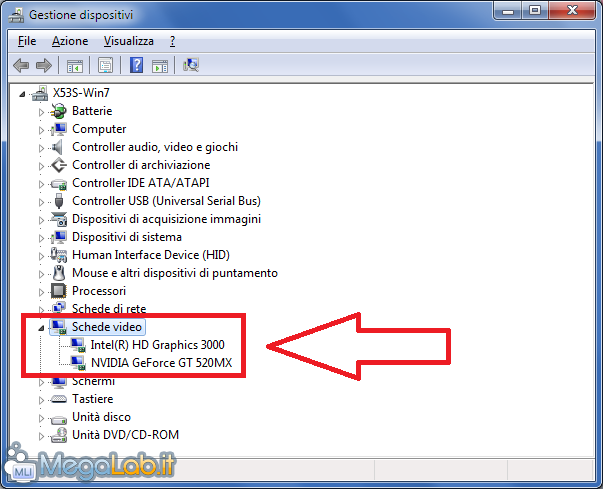The height and width of the screenshot is (489, 603).
Task: Click the Back arrow toolbar icon
Action: point(21,65)
